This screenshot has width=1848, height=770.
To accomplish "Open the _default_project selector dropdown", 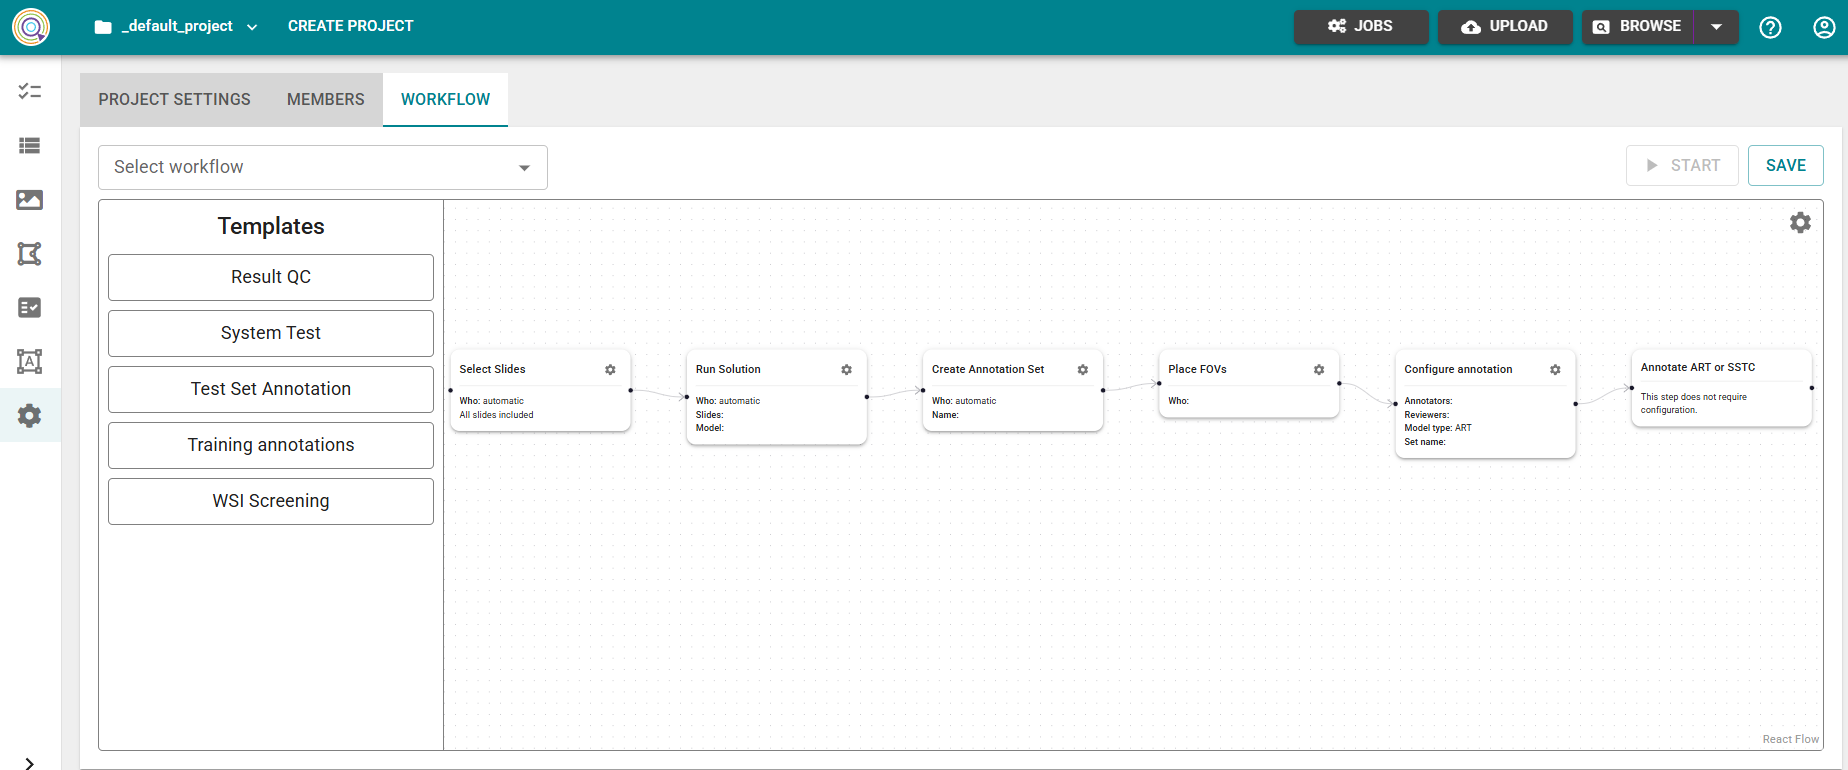I will 176,27.
